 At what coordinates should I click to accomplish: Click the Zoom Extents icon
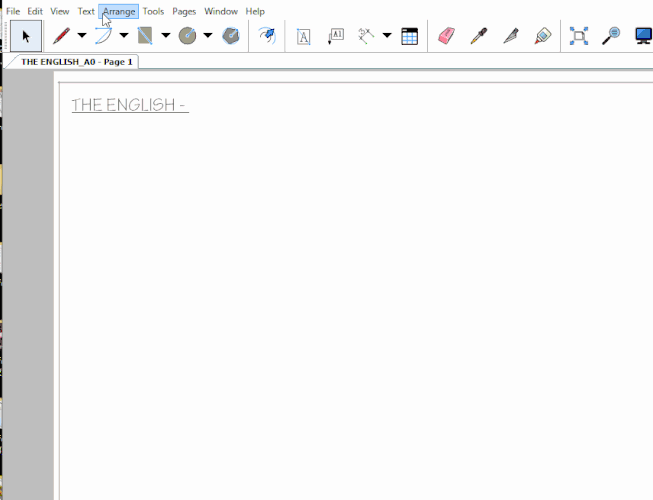pos(579,36)
